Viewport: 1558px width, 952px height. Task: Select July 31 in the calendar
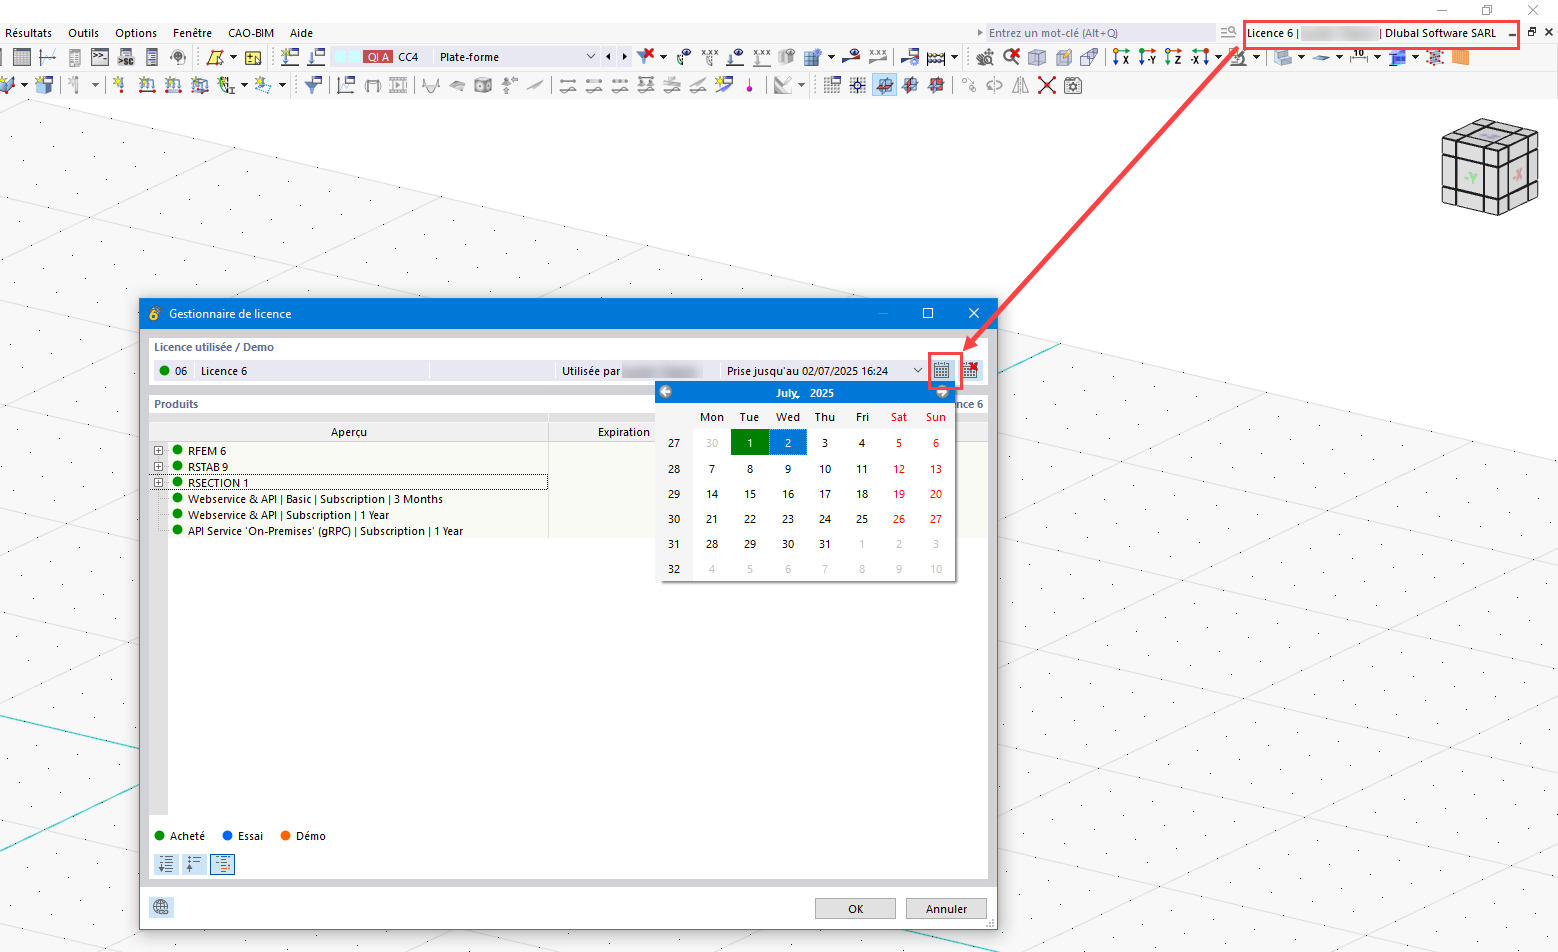[825, 544]
